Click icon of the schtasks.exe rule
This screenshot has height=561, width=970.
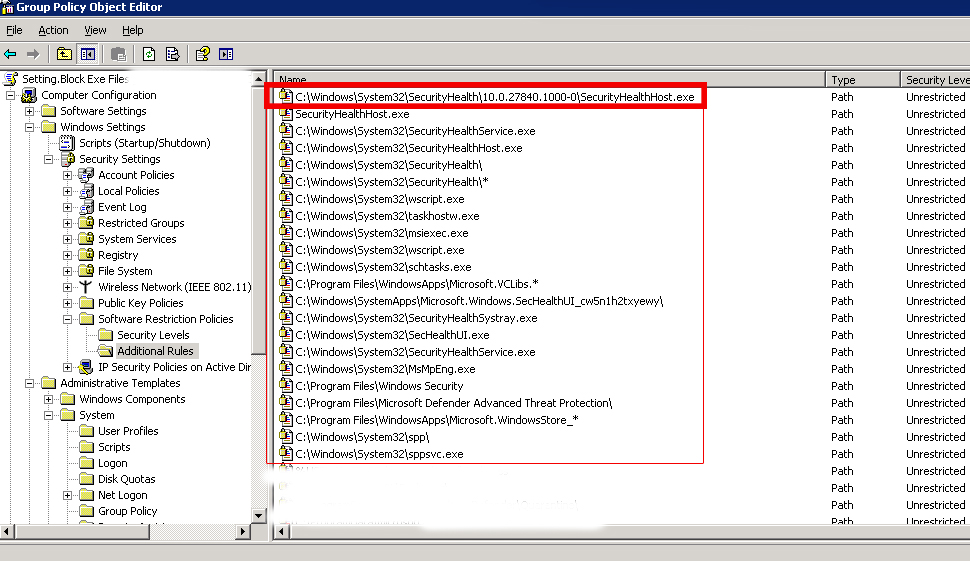[285, 267]
